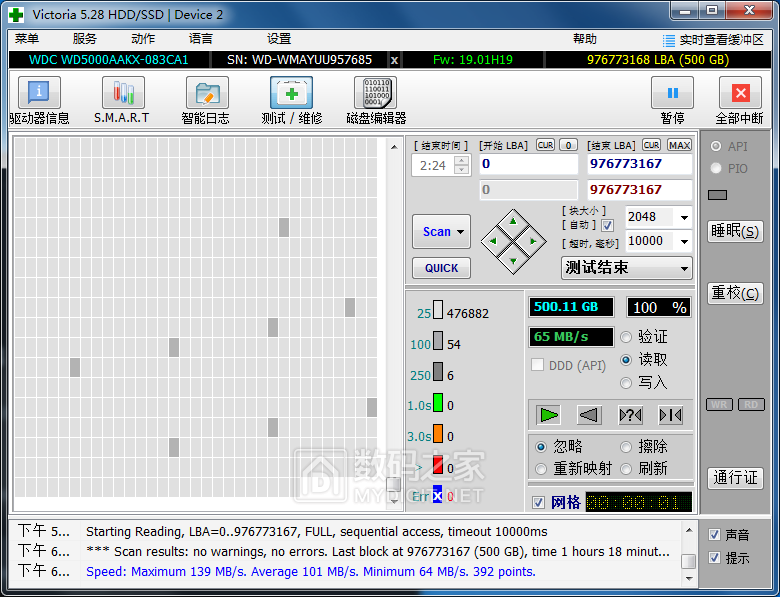
Task: Click the RD indicator button
Action: tap(751, 404)
